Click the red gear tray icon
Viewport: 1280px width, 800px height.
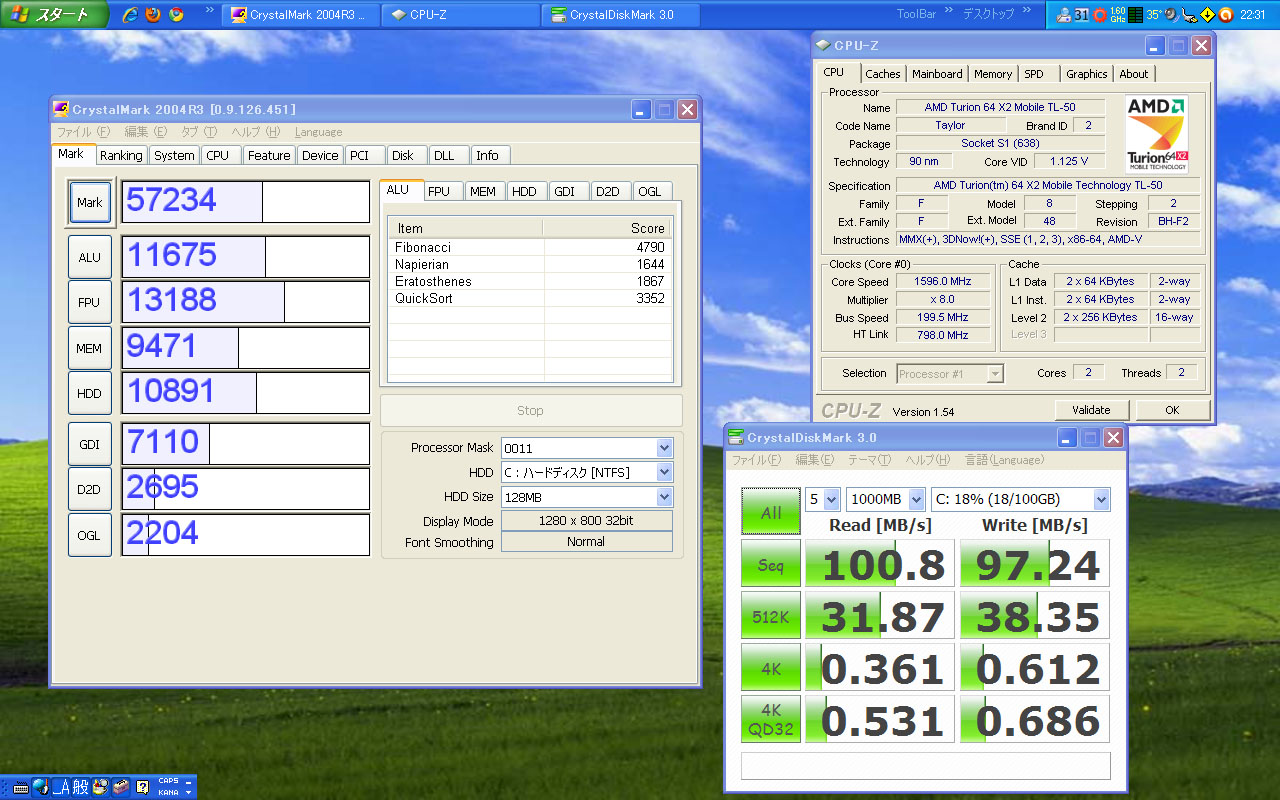coord(1100,15)
